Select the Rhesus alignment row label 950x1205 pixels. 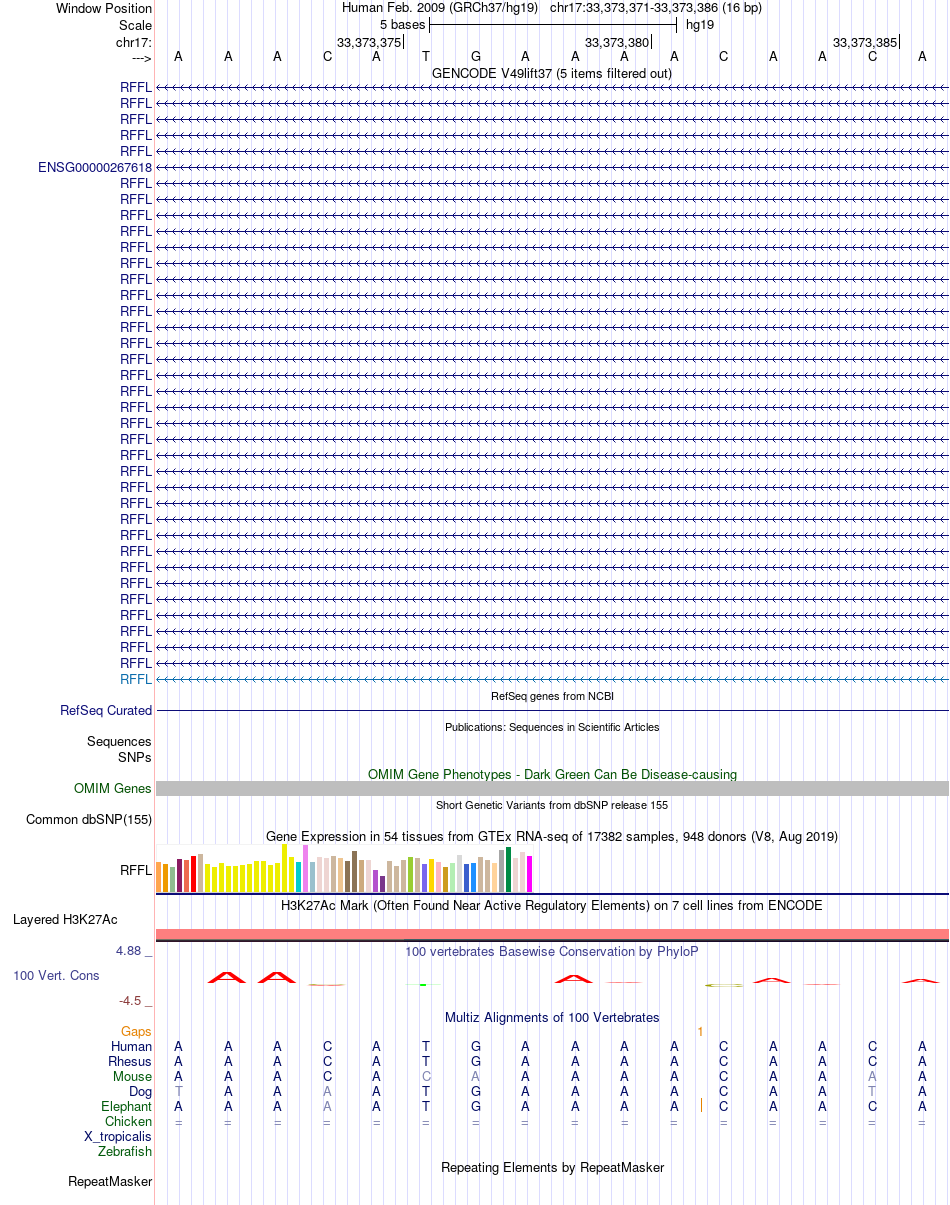tap(130, 1061)
